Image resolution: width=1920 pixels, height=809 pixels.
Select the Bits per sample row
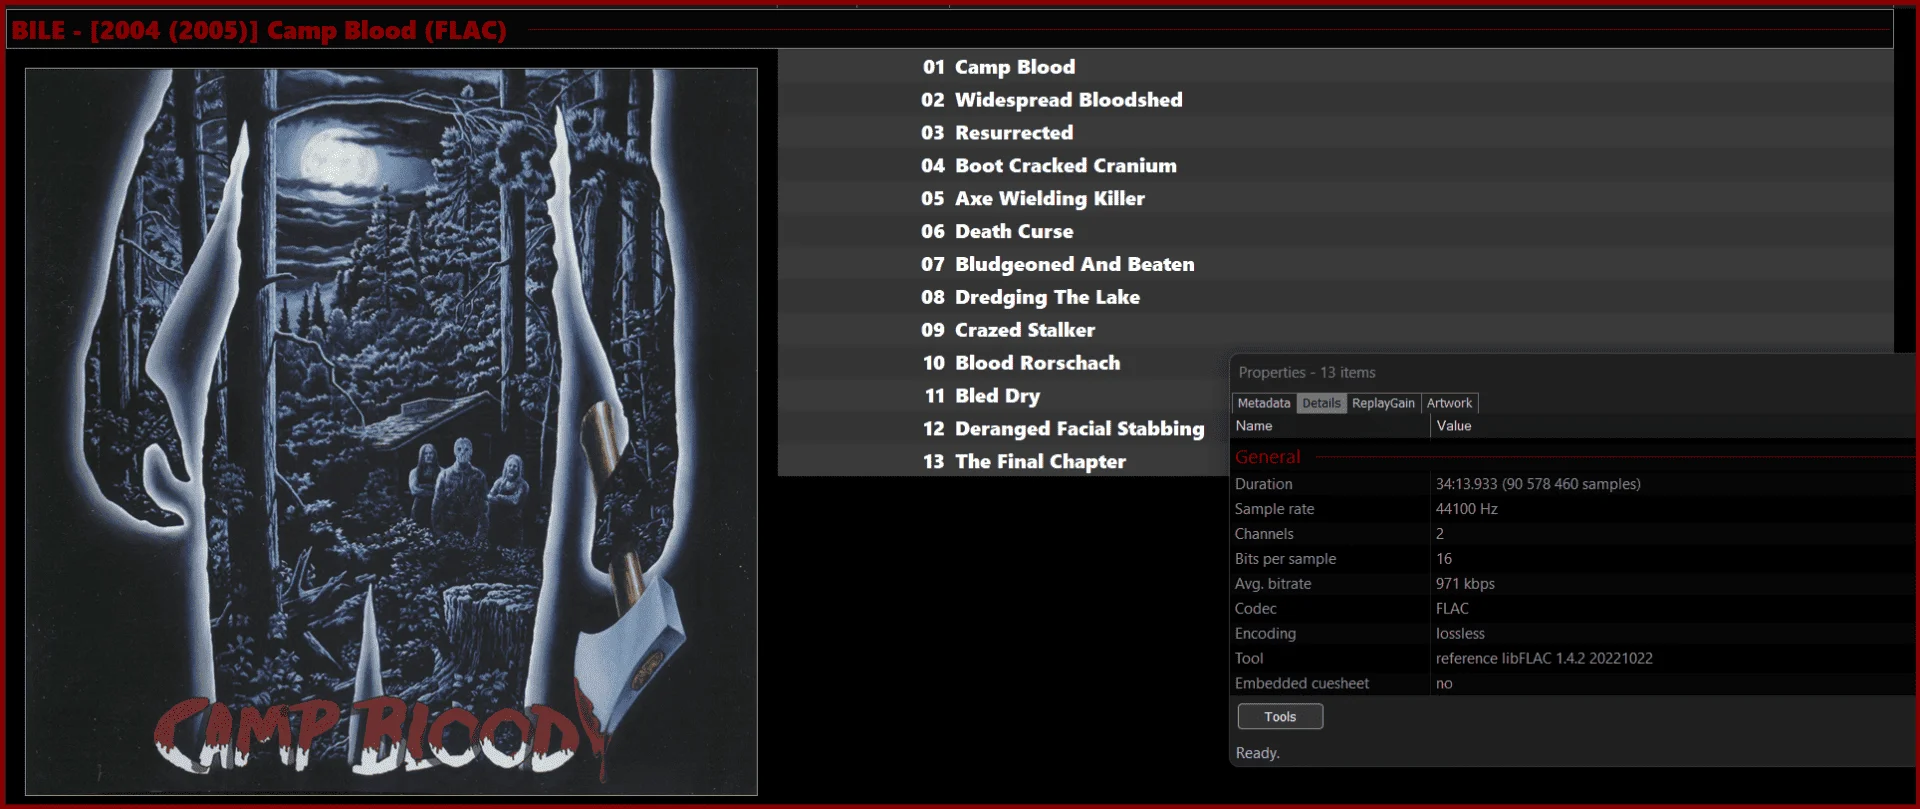point(1574,559)
